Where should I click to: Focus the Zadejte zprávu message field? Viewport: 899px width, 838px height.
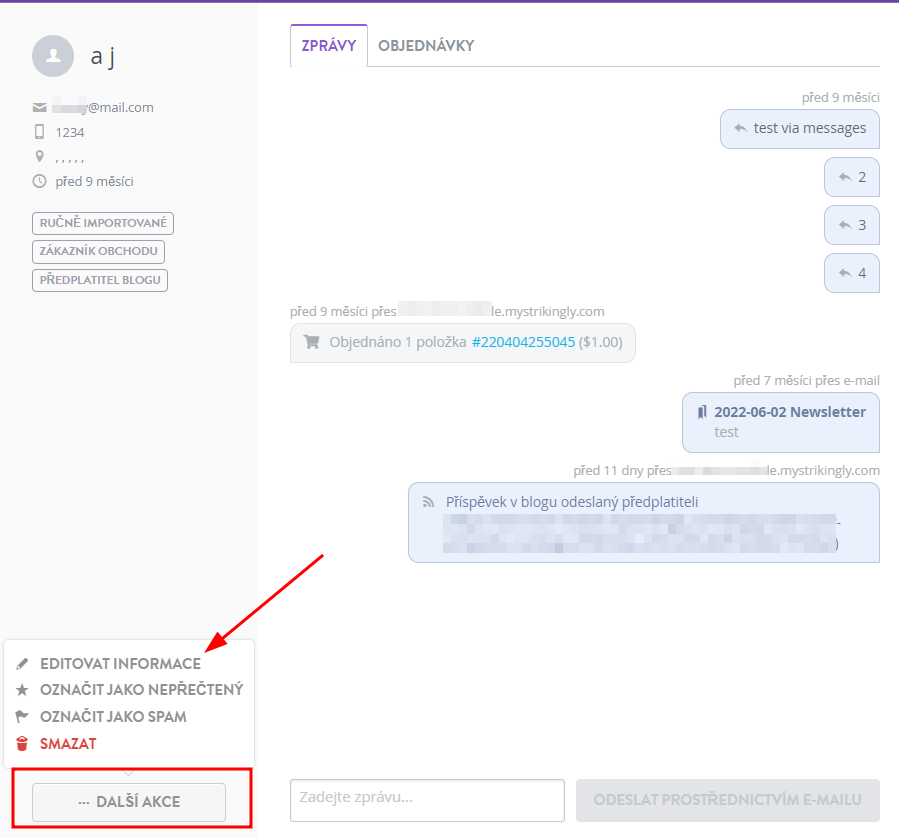(427, 800)
